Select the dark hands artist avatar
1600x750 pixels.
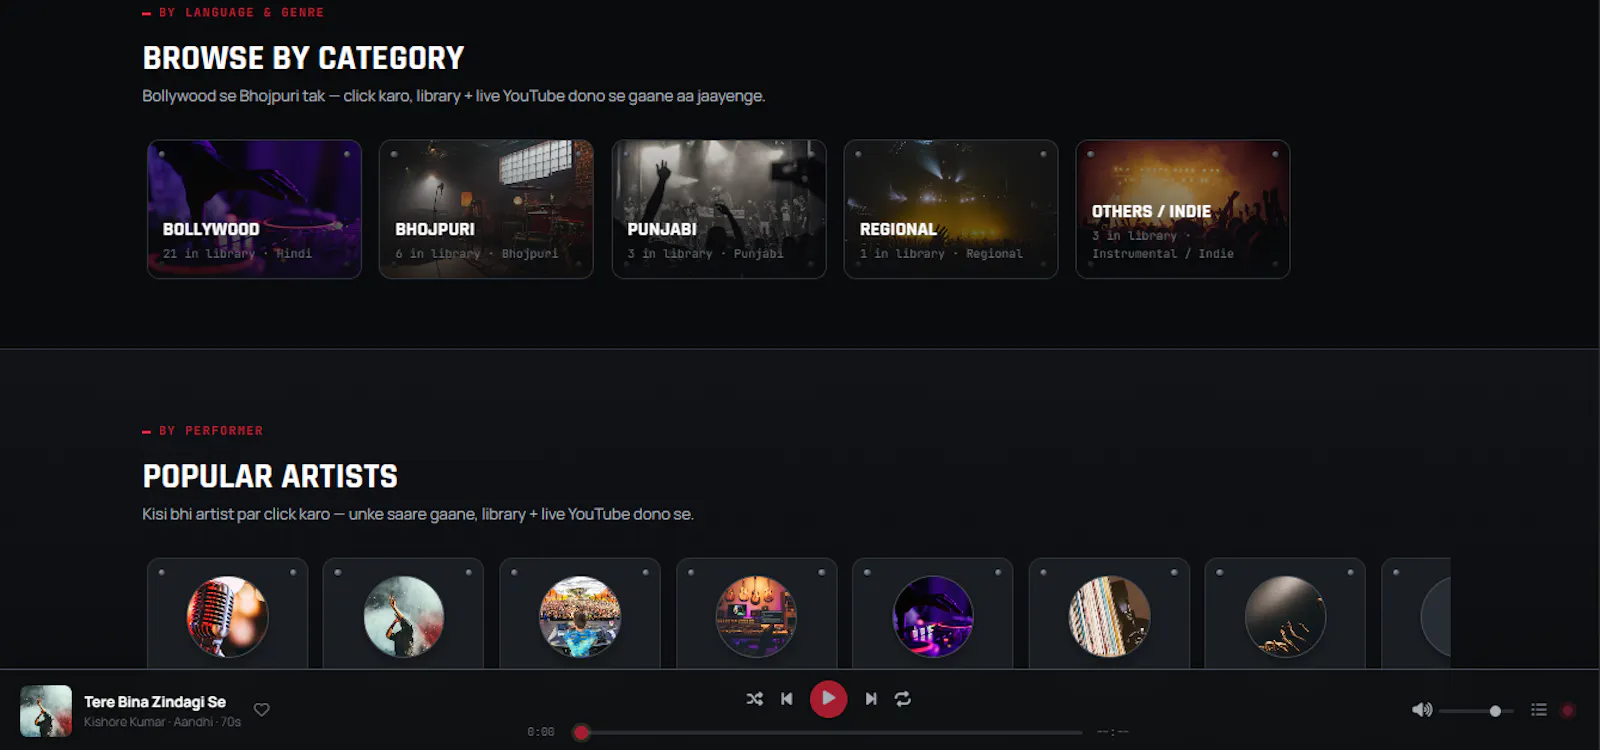coord(1285,616)
